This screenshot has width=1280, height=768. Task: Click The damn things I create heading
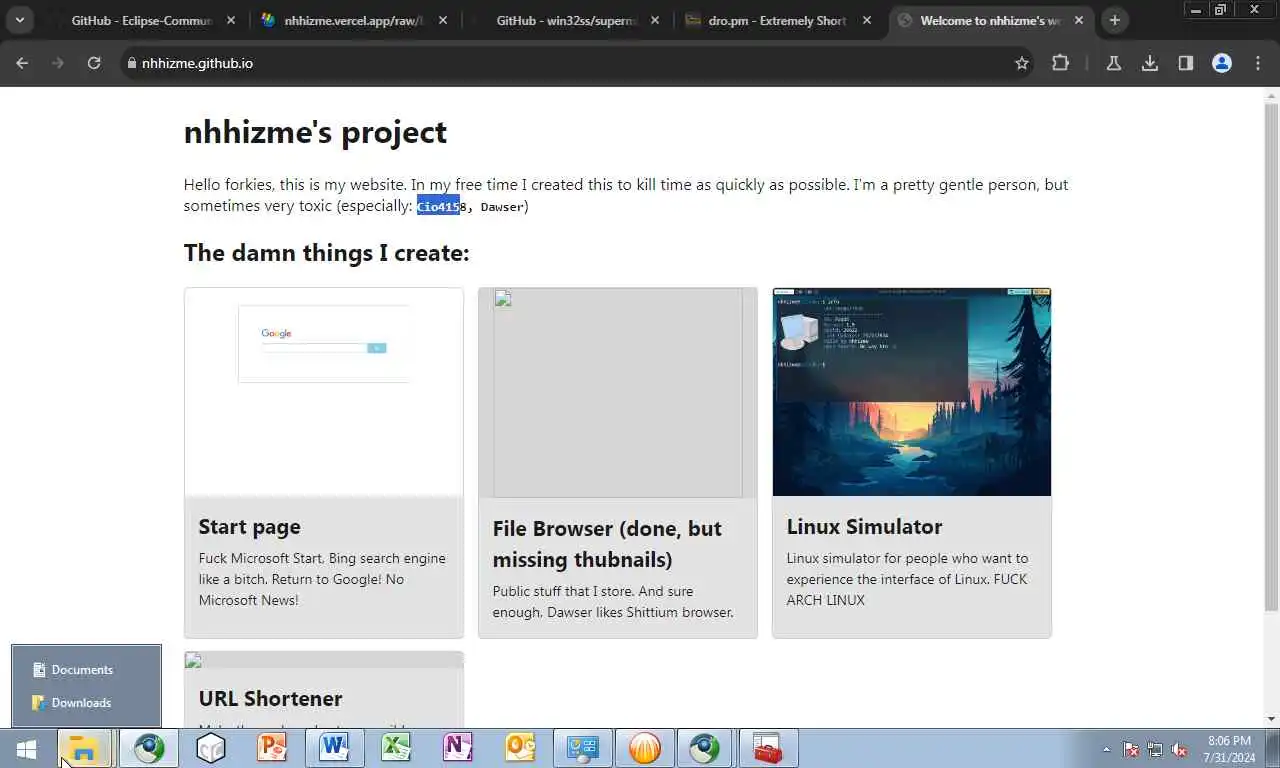coord(326,252)
